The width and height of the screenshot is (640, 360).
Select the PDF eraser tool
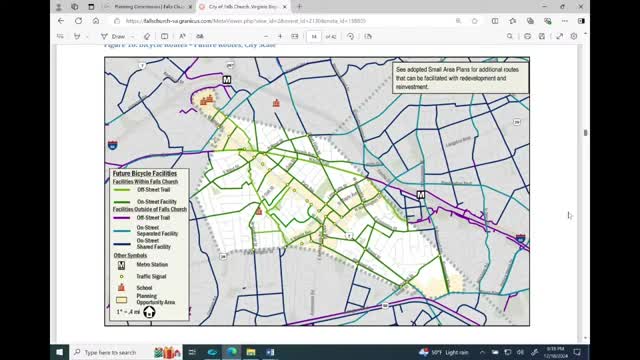click(147, 36)
